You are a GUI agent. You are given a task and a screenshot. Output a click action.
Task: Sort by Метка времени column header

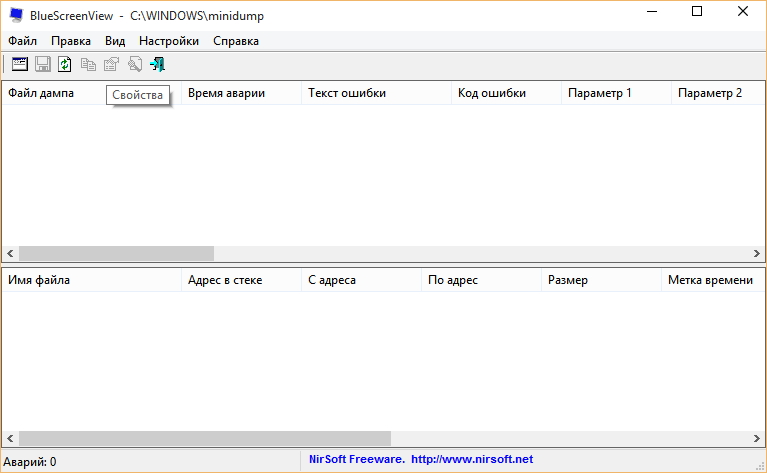713,280
